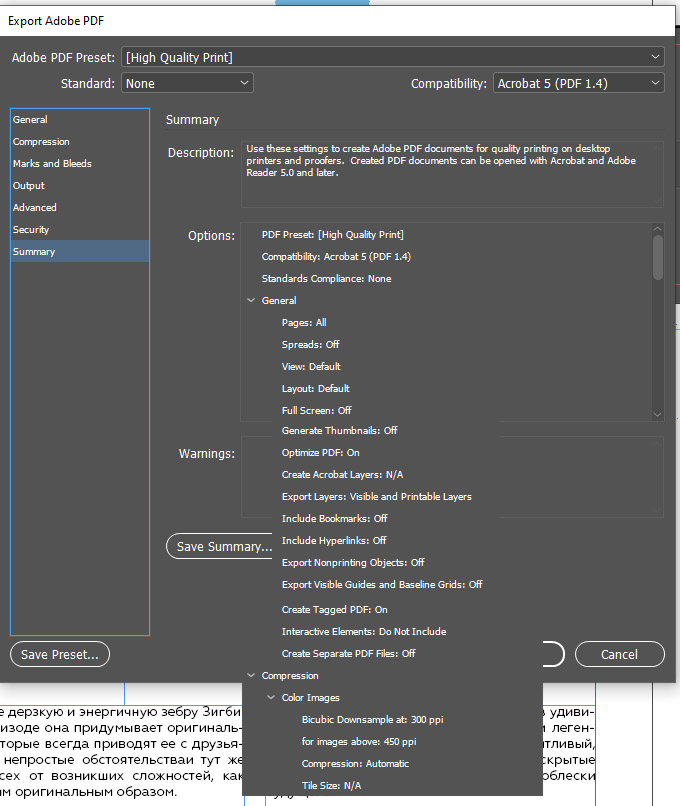Click the 'for images above: 450 ppi' line
Screen dimensions: 680x806
(359, 742)
